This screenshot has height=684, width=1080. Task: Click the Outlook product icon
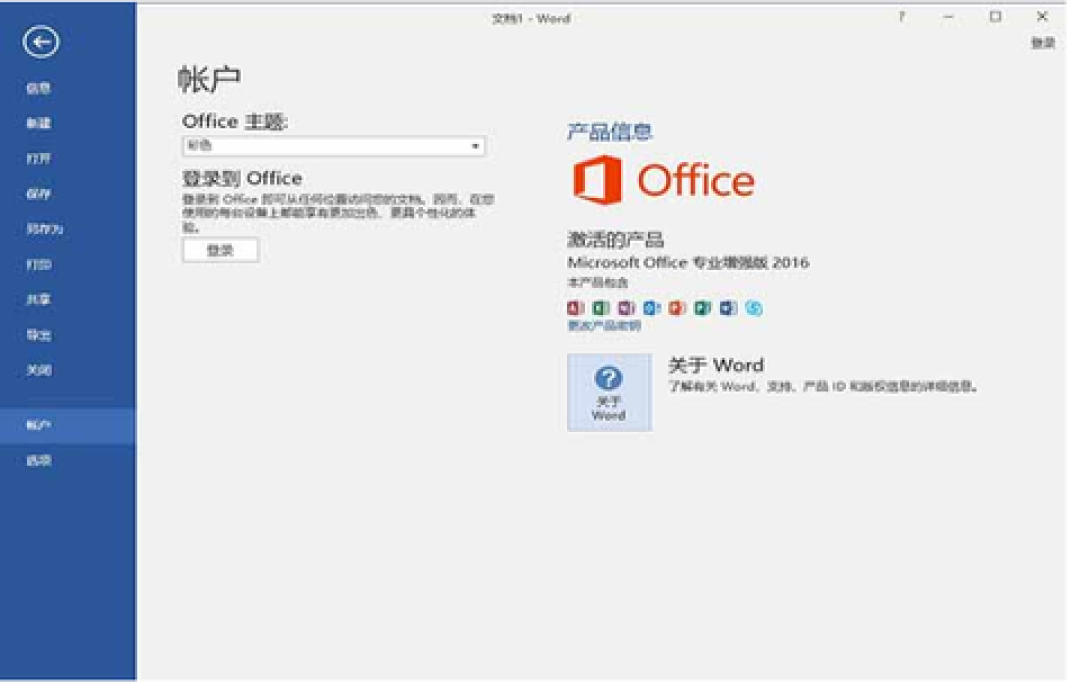[x=652, y=308]
